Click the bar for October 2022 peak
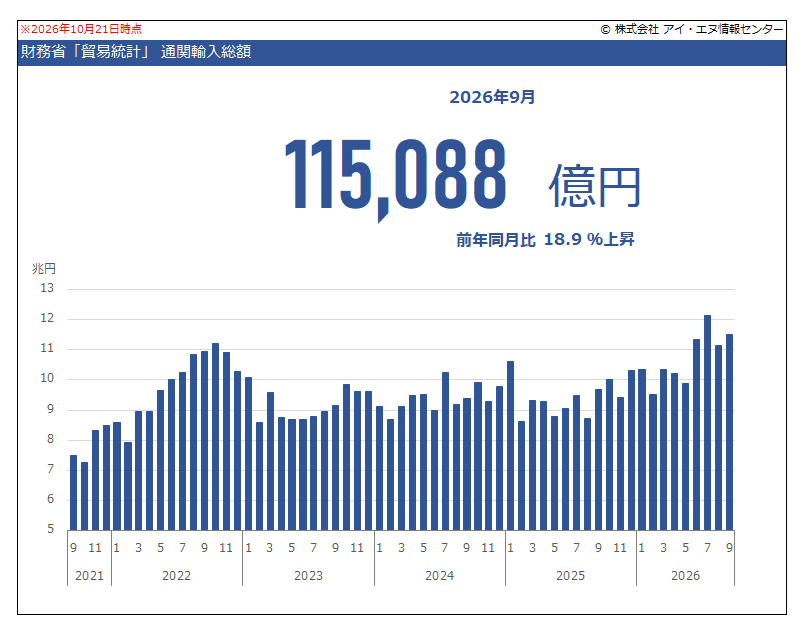This screenshot has width=804, height=635. click(x=215, y=437)
